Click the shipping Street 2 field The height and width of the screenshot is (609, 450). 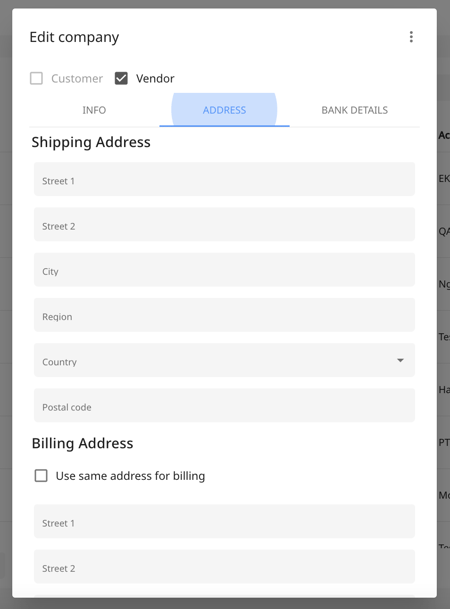[224, 224]
